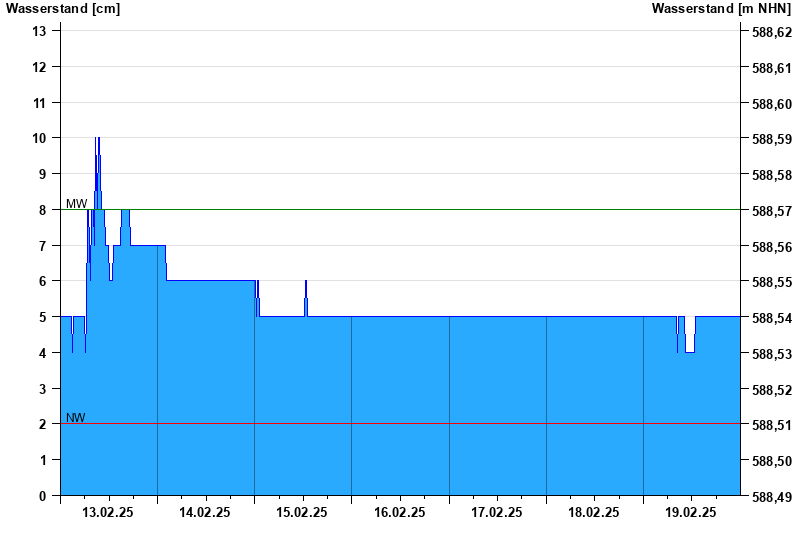
Task: Click right axis value 588,49
Action: (772, 496)
